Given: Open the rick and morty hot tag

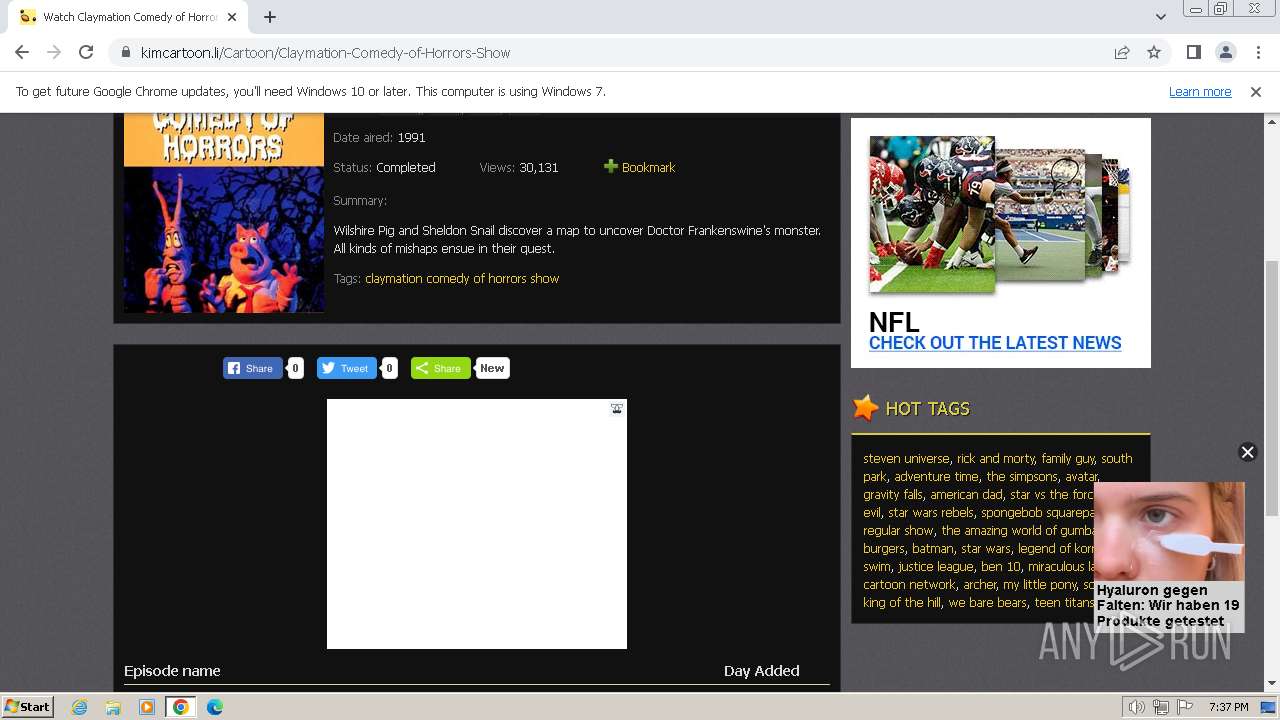Looking at the screenshot, I should [995, 458].
